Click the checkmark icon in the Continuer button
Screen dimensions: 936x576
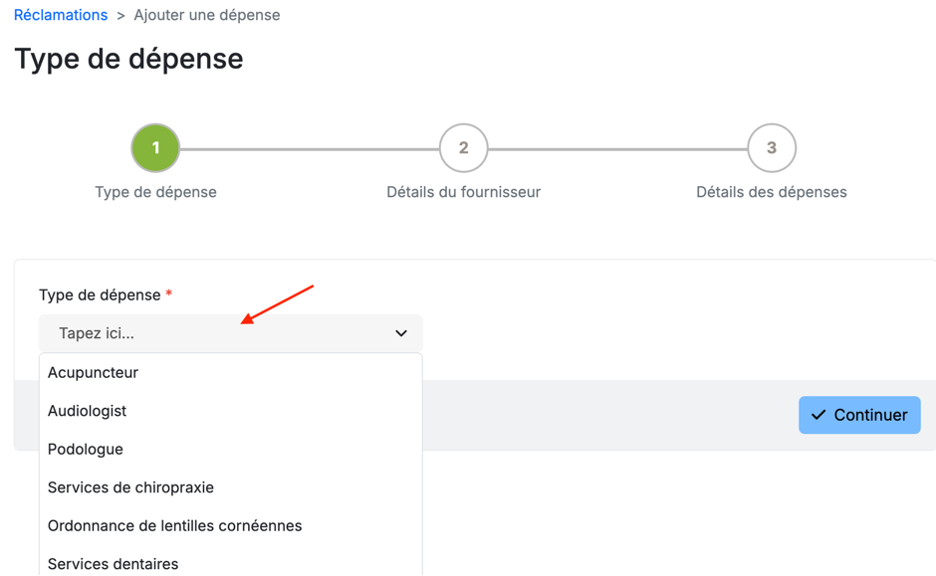point(819,415)
